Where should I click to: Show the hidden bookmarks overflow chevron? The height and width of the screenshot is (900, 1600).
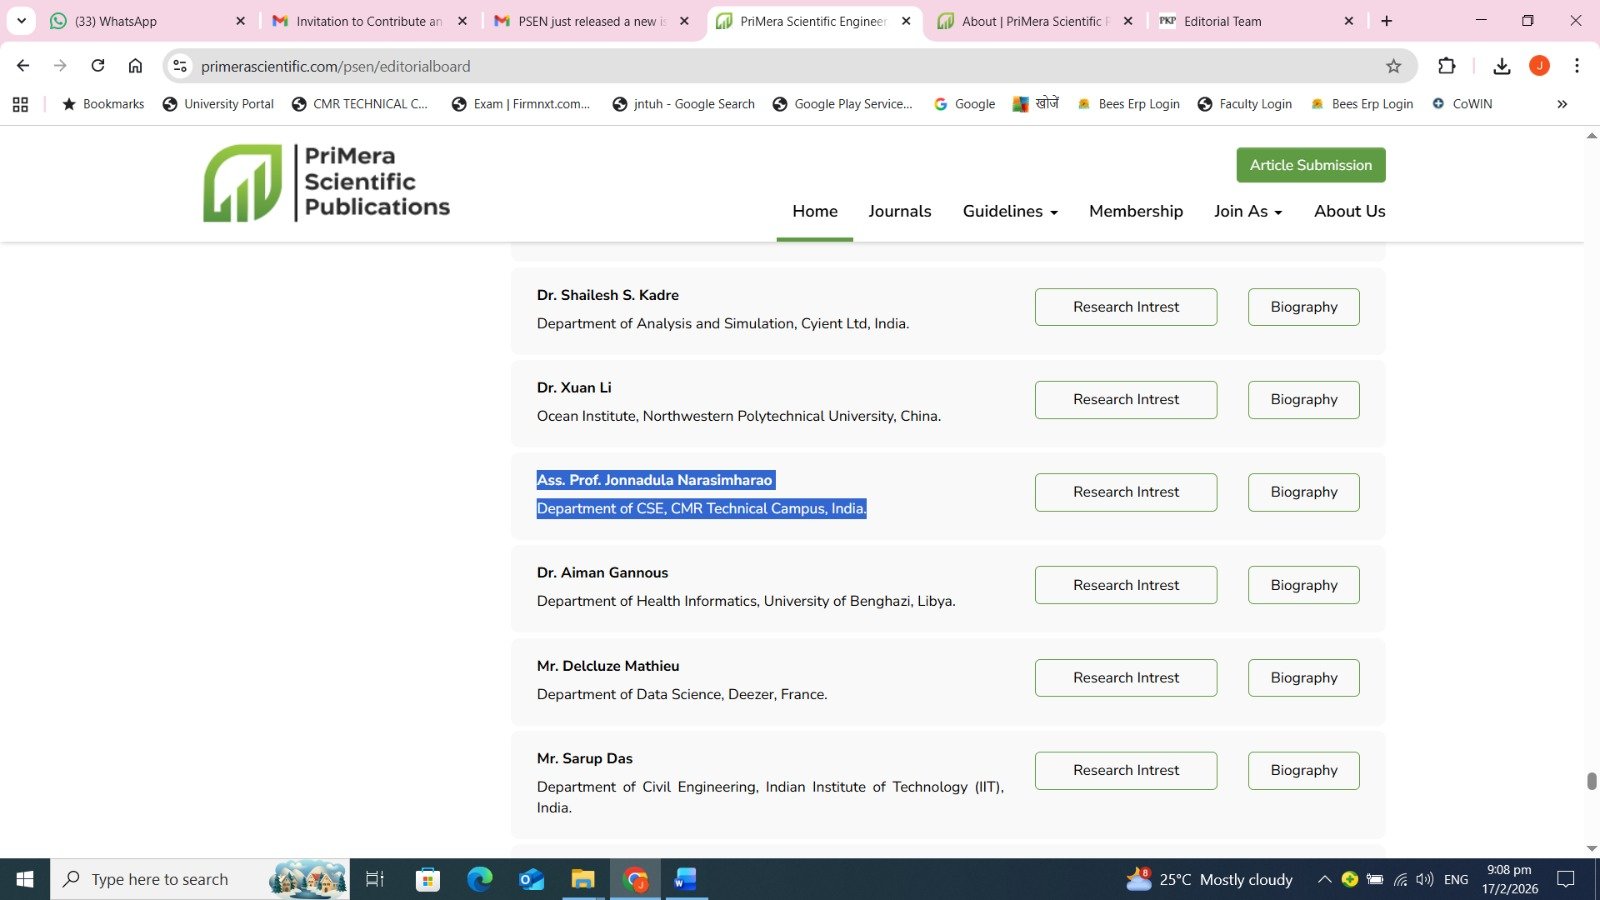1561,104
